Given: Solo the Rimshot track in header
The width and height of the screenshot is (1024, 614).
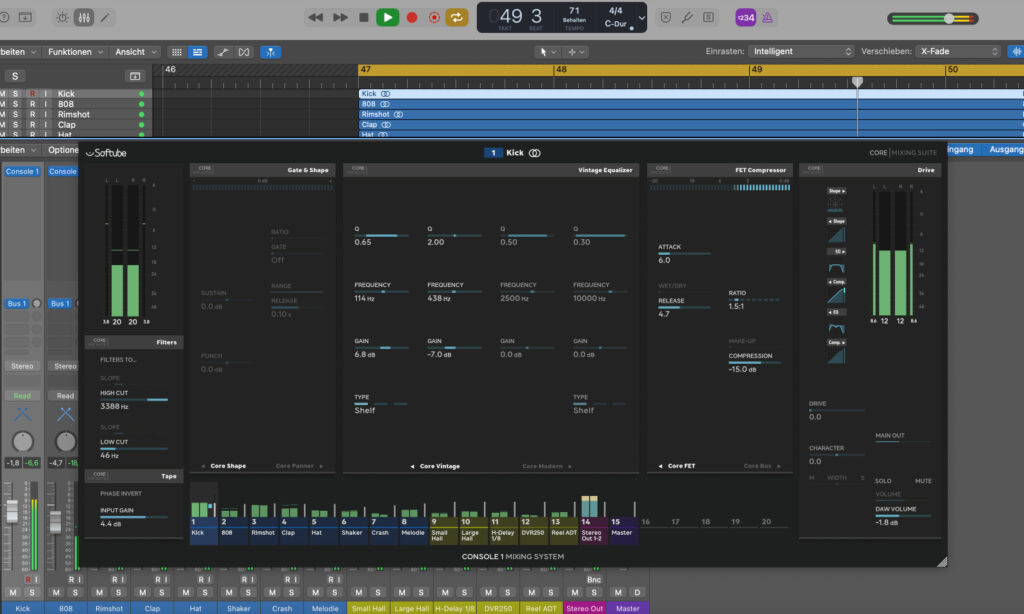Looking at the screenshot, I should (x=15, y=114).
